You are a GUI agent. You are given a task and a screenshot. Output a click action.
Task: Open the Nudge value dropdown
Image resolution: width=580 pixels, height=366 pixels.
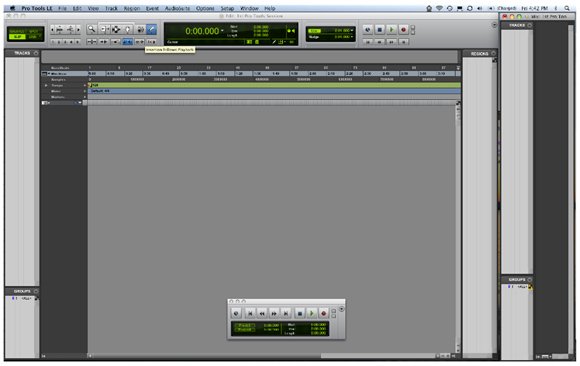(351, 37)
